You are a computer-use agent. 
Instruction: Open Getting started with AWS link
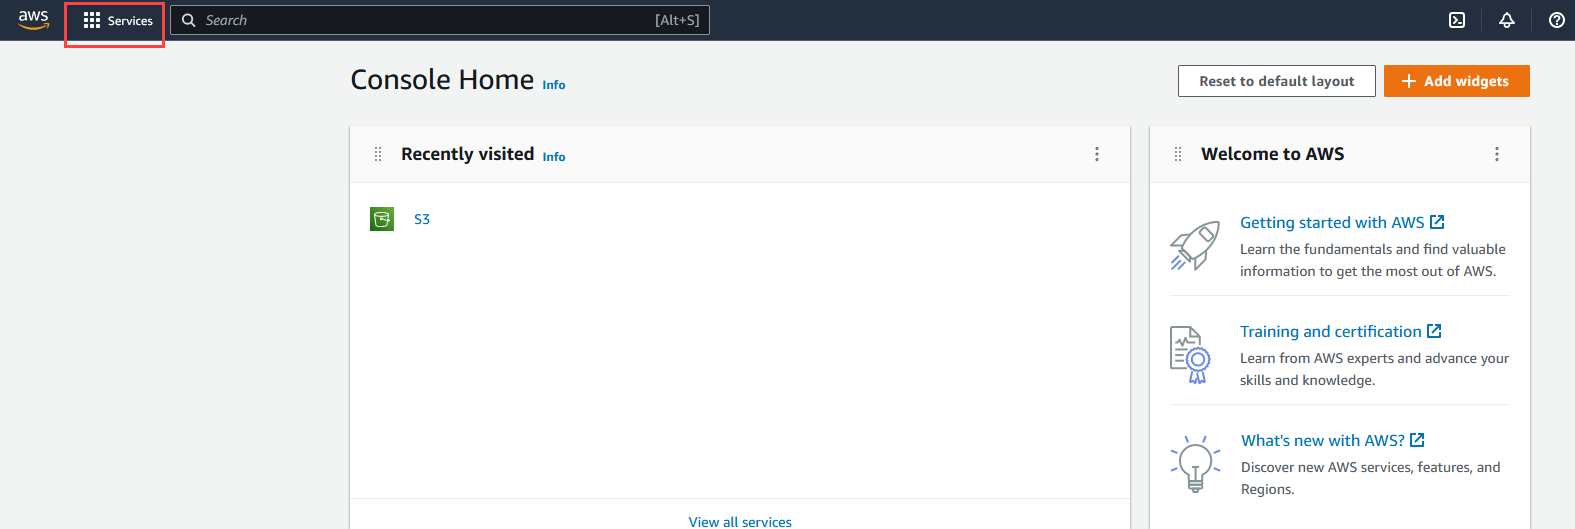[1342, 222]
